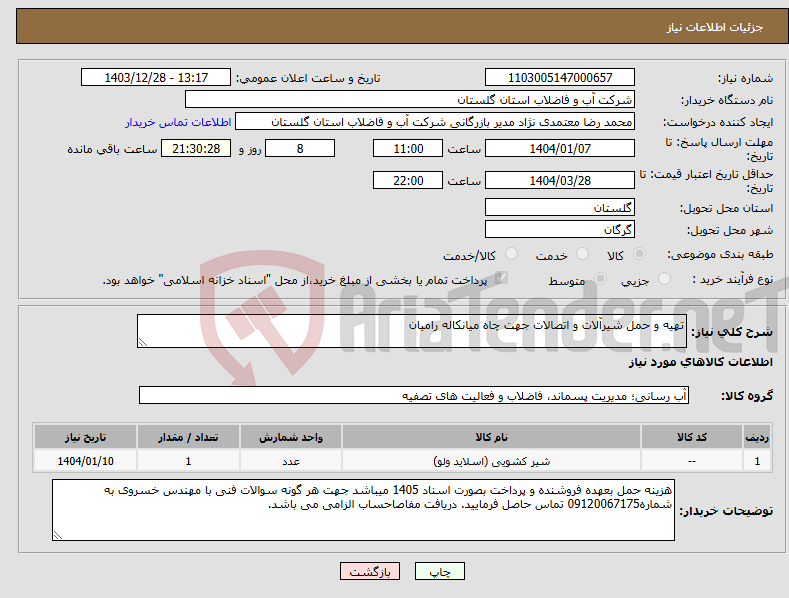Click the واحد شمارش column header
This screenshot has width=789, height=598.
(x=291, y=437)
